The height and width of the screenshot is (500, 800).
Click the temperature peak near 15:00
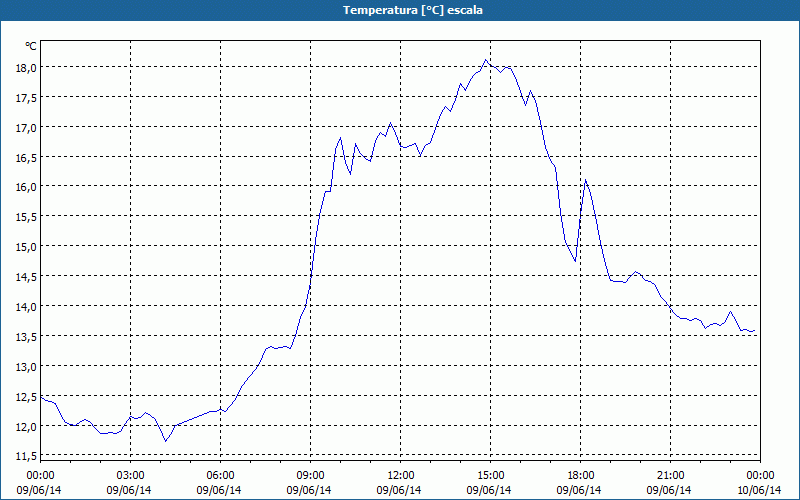(486, 60)
